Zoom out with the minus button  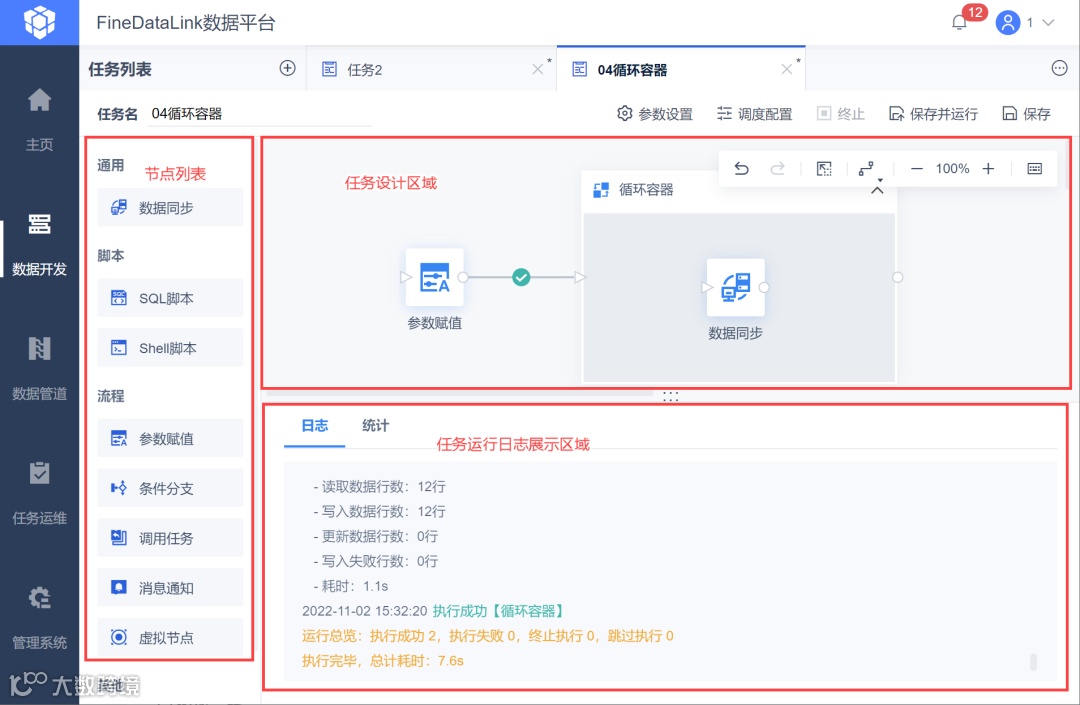coord(917,169)
